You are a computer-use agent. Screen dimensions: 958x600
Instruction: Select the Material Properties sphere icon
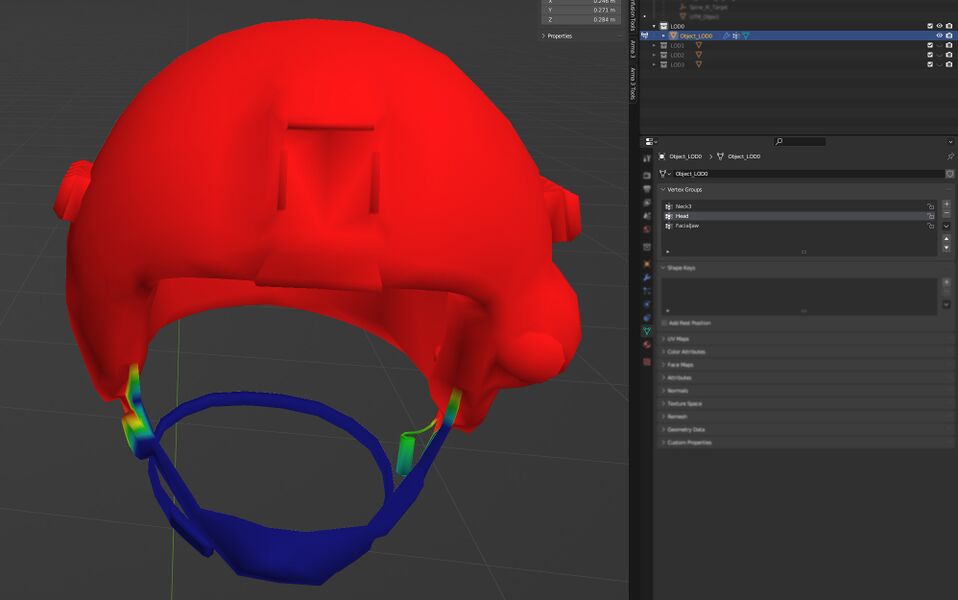(x=649, y=343)
